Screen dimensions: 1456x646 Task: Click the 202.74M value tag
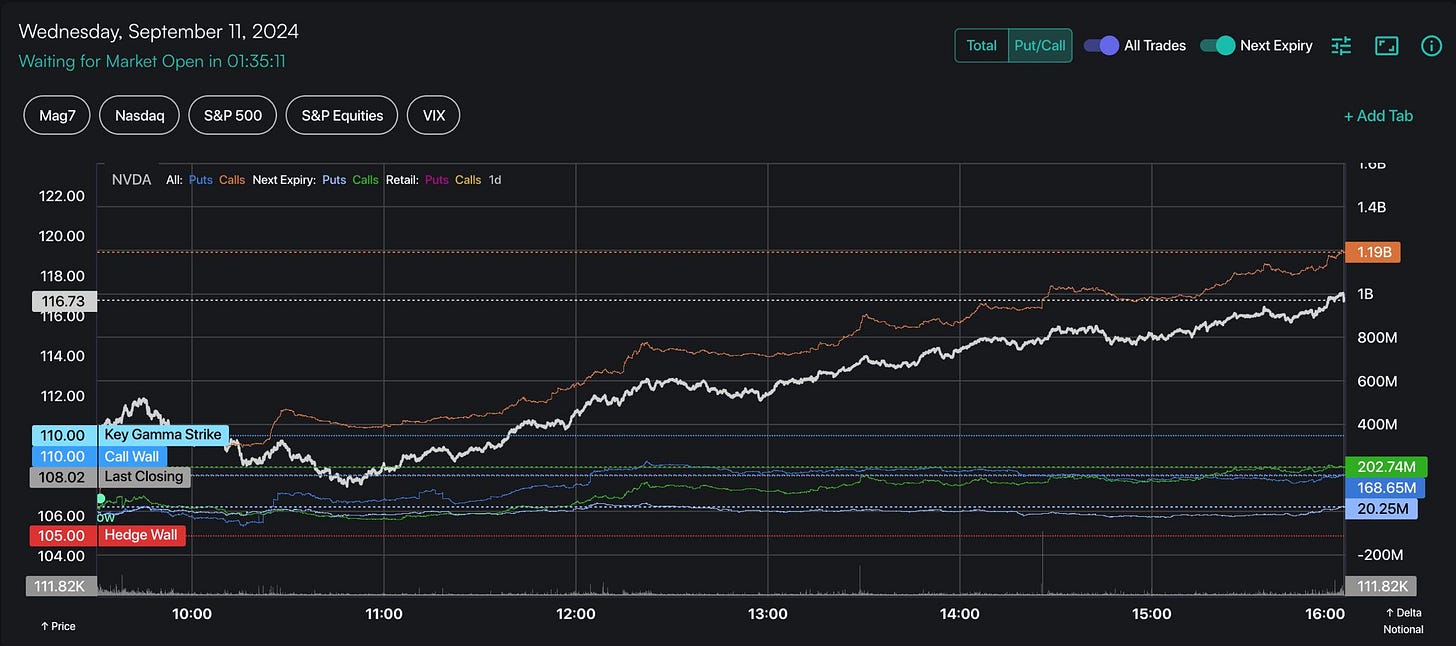point(1384,466)
